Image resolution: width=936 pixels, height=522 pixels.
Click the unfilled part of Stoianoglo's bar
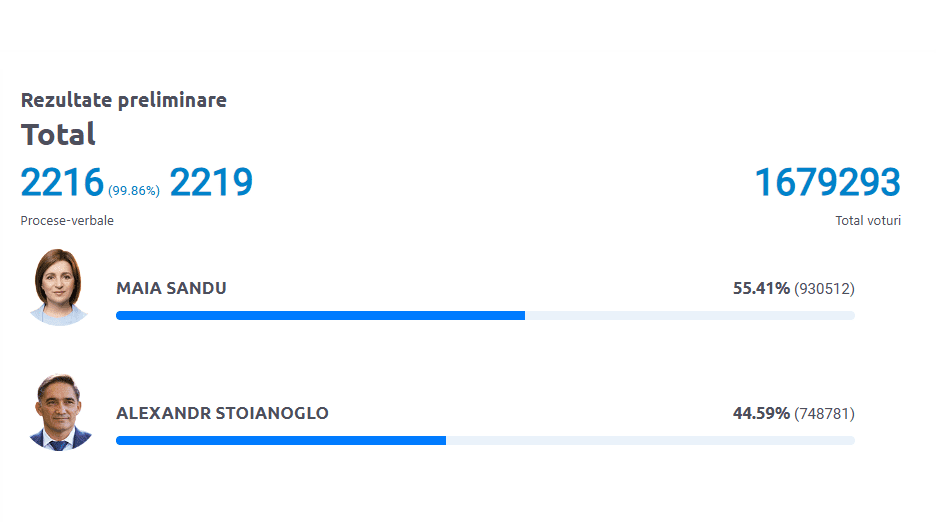pos(650,440)
